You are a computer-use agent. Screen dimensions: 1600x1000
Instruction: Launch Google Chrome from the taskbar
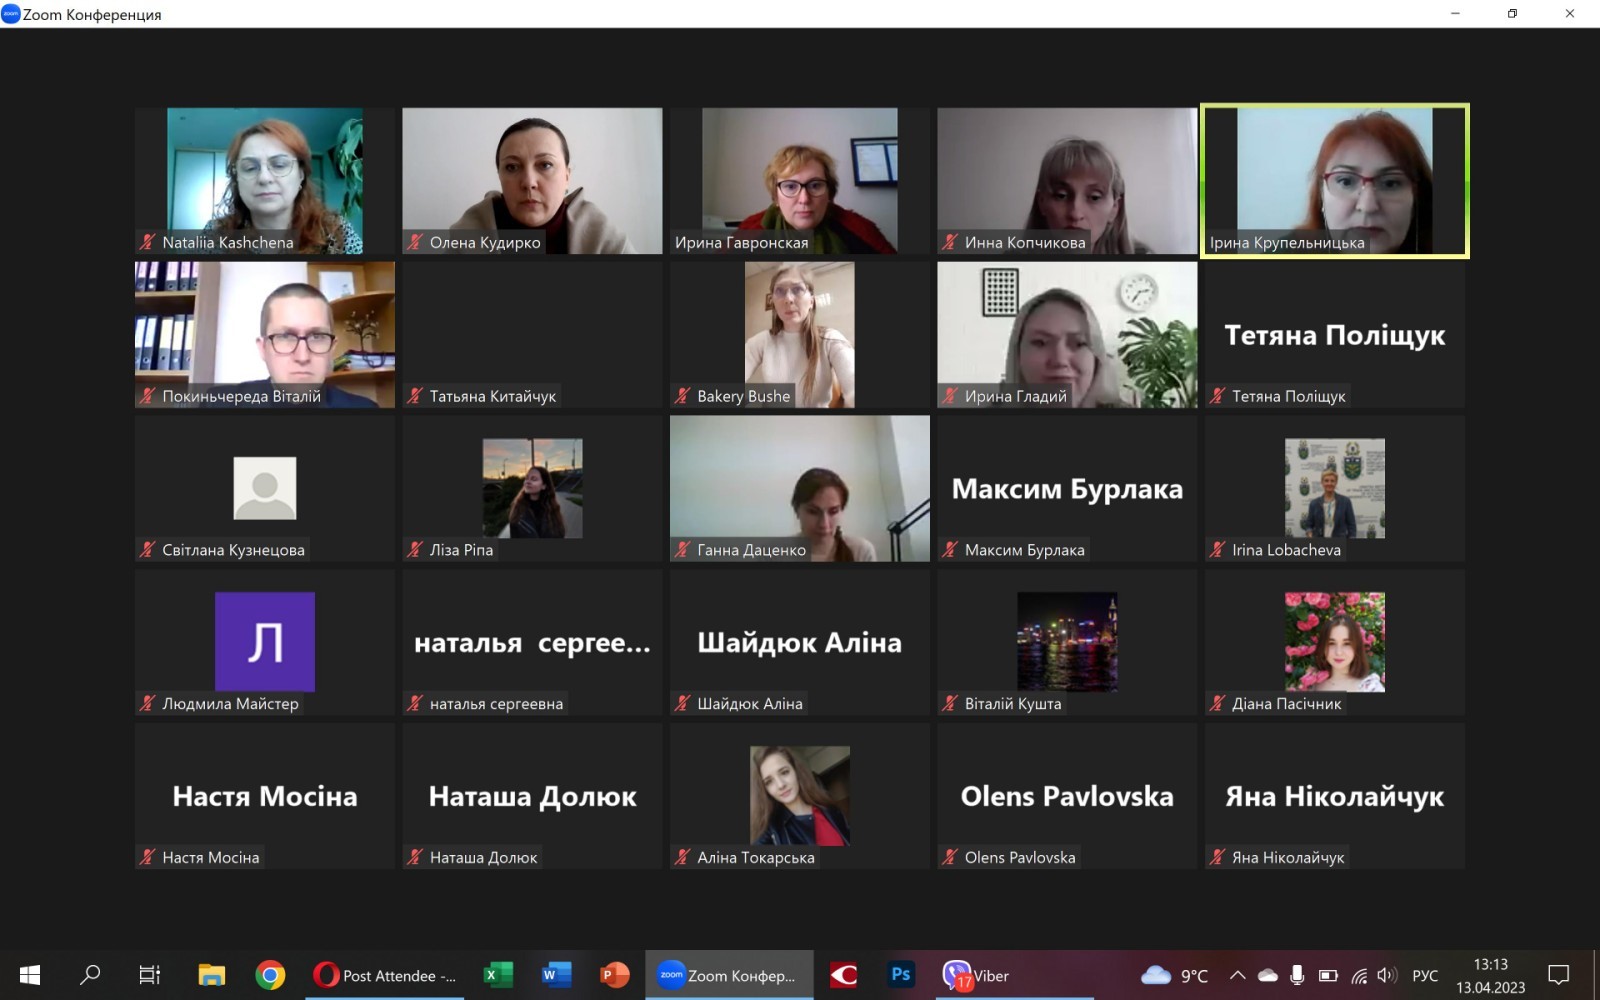[x=270, y=975]
